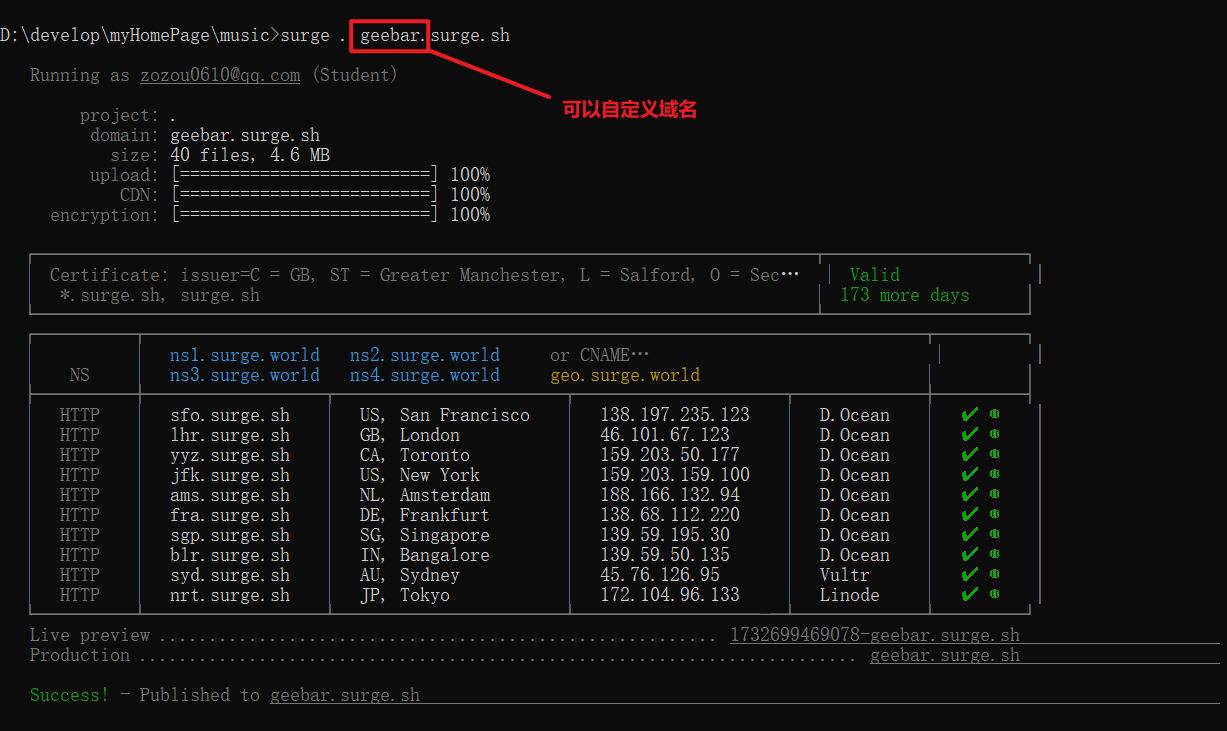Click the command line D:\develop\myHomePage\music>surge
1227x731 pixels.
pyautogui.click(x=165, y=35)
